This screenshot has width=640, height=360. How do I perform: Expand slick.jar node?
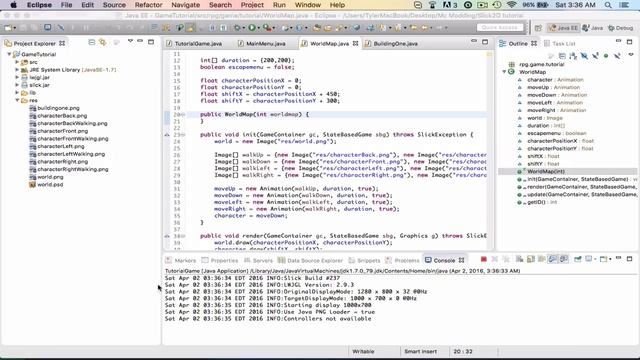point(17,85)
